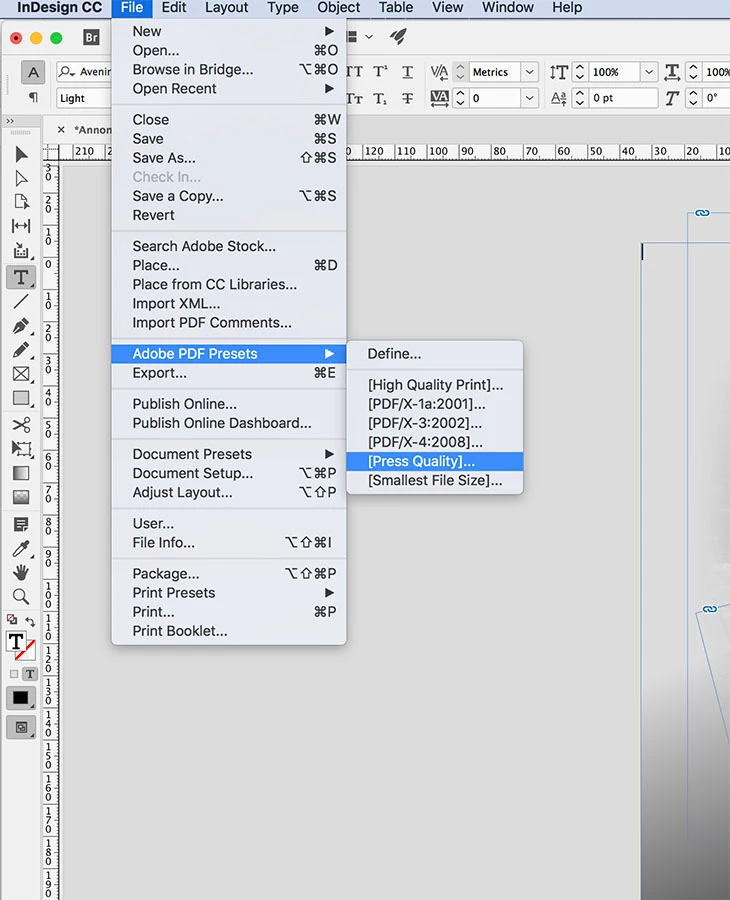Choose Package from File menu
The height and width of the screenshot is (900, 730).
point(228,573)
